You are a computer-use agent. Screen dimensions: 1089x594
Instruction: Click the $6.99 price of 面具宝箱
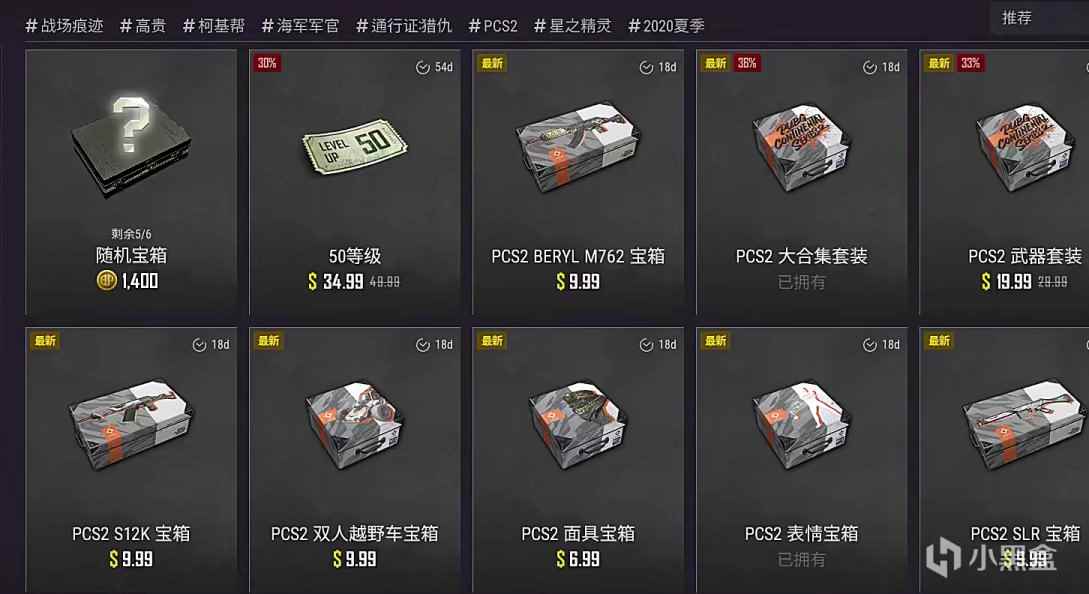[x=578, y=559]
